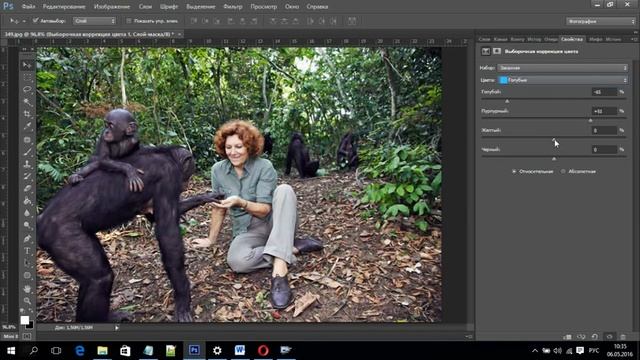Switch to the Слои panel tab

point(484,39)
